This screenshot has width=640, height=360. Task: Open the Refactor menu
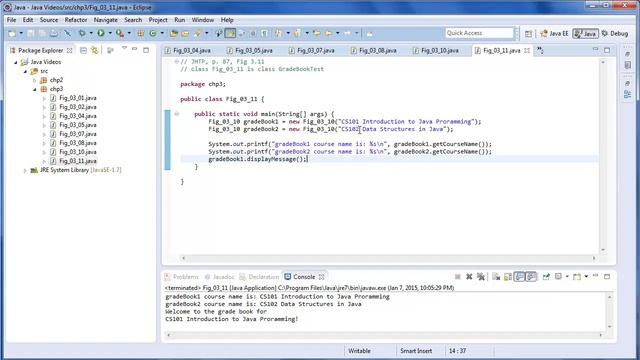click(x=76, y=20)
